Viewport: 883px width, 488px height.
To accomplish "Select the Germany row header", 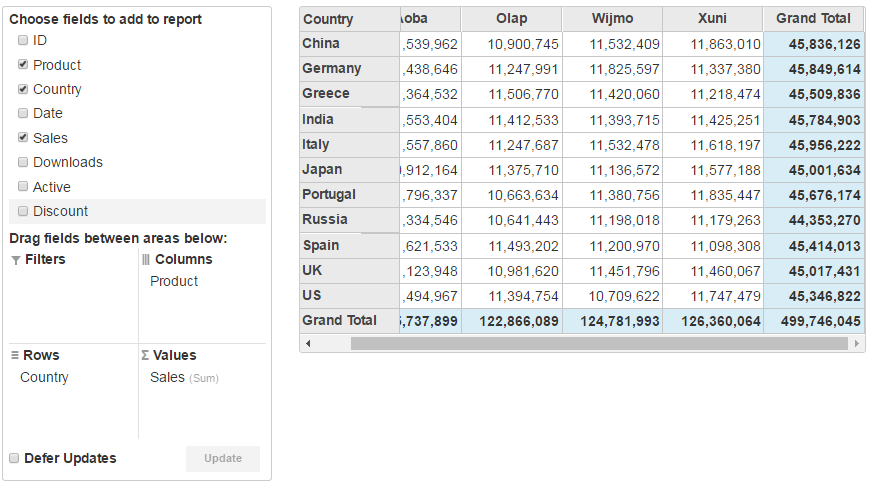I will click(332, 69).
